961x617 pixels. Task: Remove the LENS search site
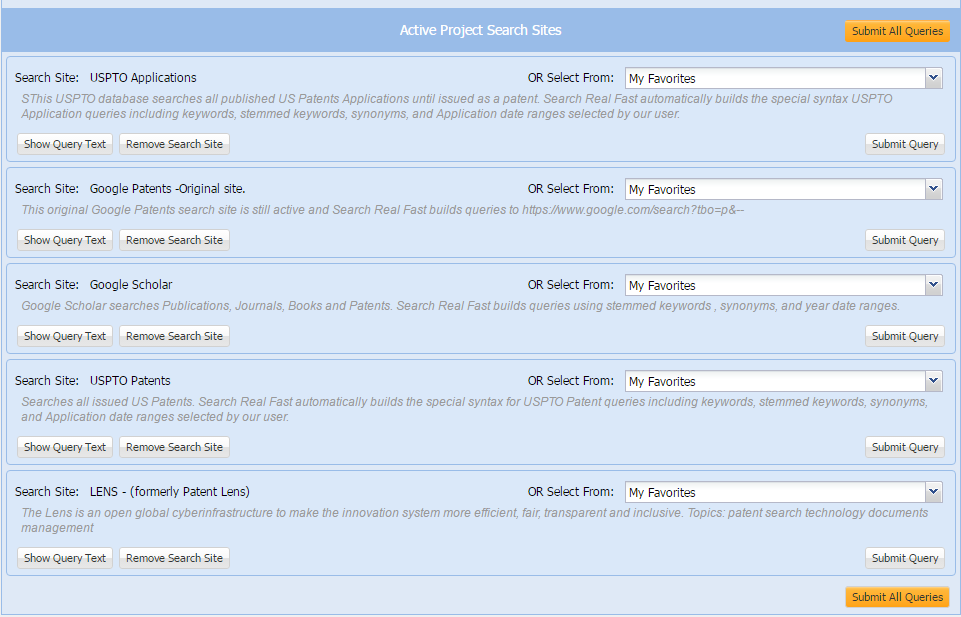click(x=175, y=558)
